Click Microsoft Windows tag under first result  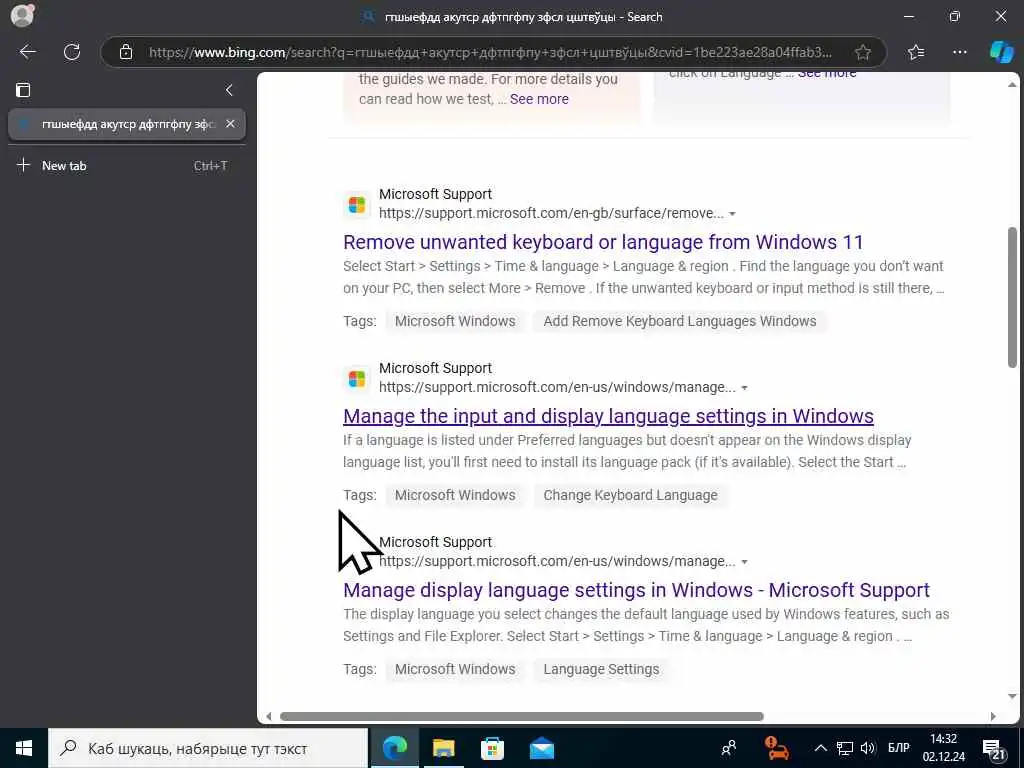pos(455,321)
